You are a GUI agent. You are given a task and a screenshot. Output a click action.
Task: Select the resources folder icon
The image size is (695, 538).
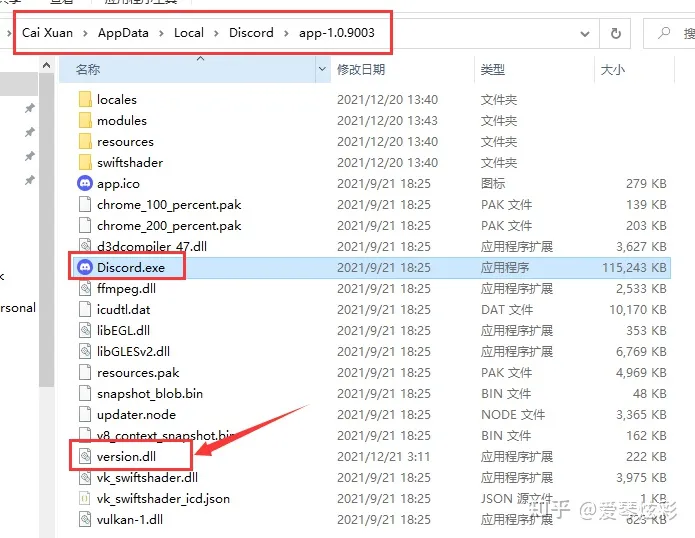click(x=85, y=141)
